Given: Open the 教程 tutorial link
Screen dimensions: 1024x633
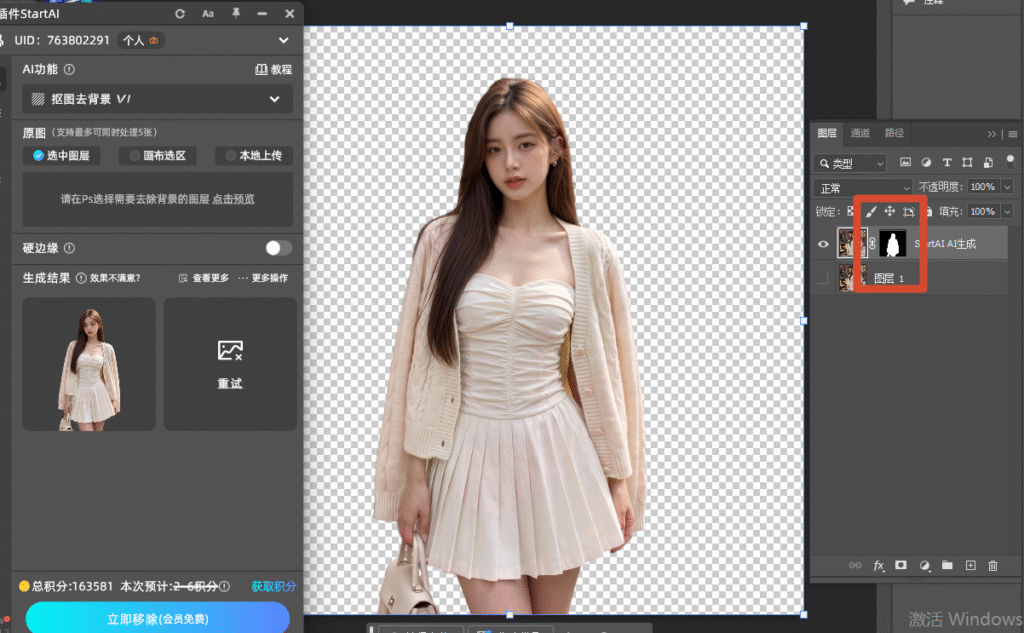Looking at the screenshot, I should [274, 69].
